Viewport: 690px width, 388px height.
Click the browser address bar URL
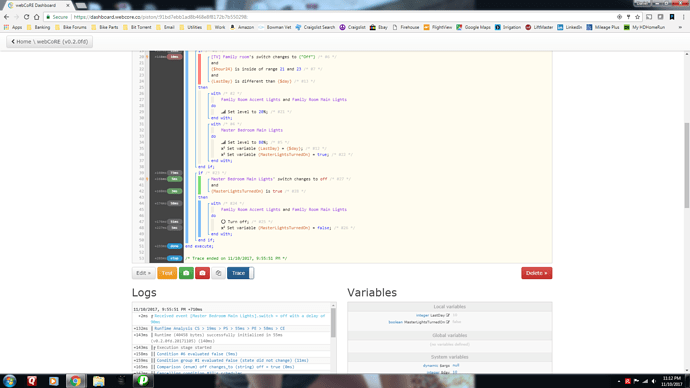click(160, 17)
